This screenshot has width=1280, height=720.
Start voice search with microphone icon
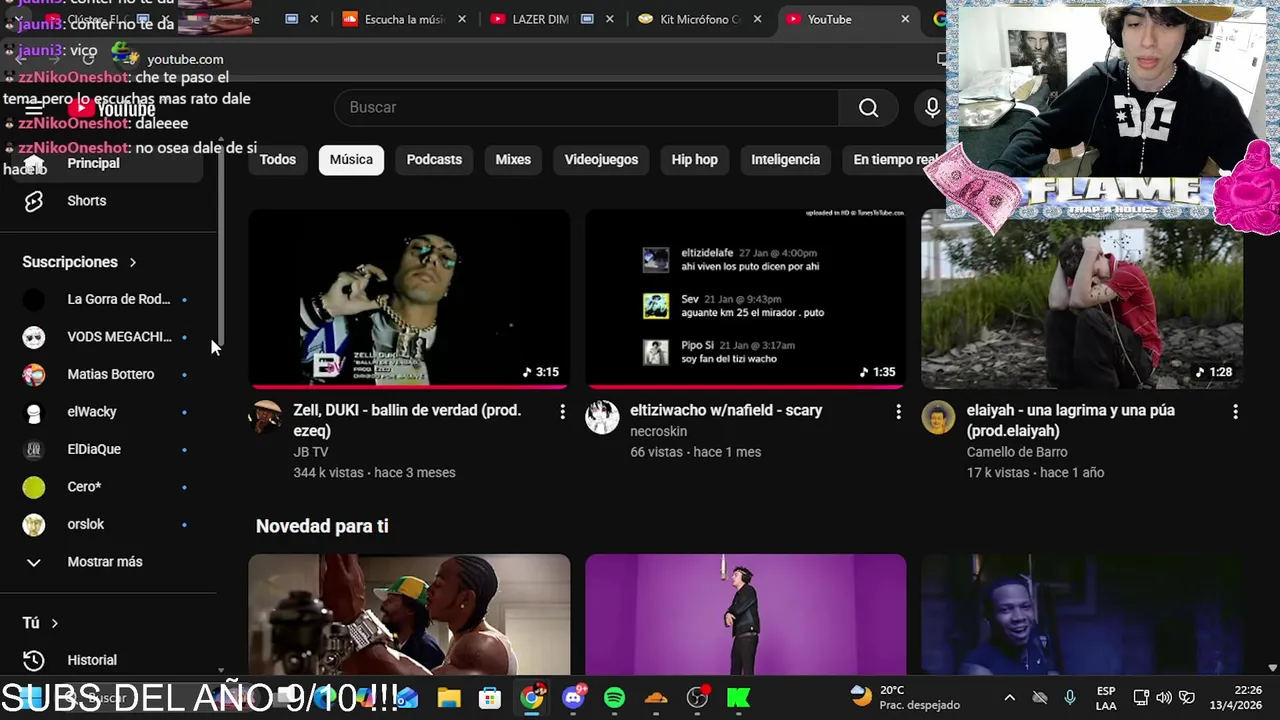tap(932, 108)
